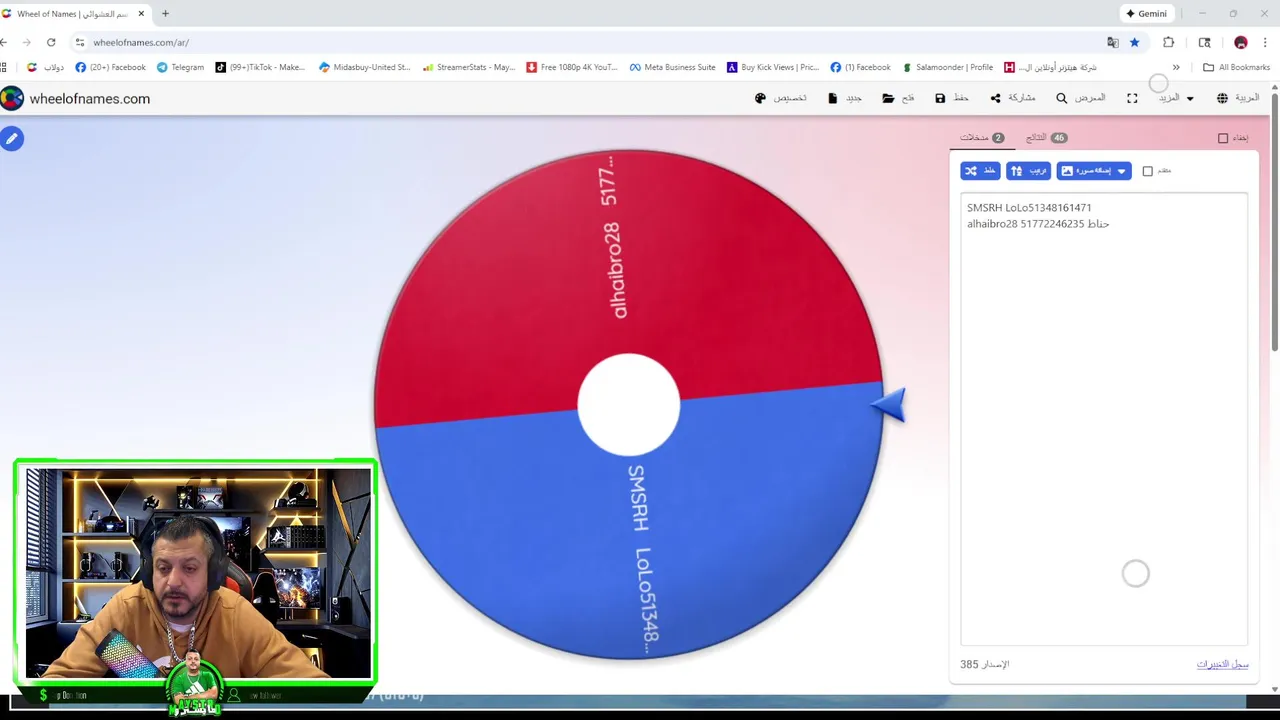Open the browser extensions puzzle icon

pyautogui.click(x=1168, y=42)
